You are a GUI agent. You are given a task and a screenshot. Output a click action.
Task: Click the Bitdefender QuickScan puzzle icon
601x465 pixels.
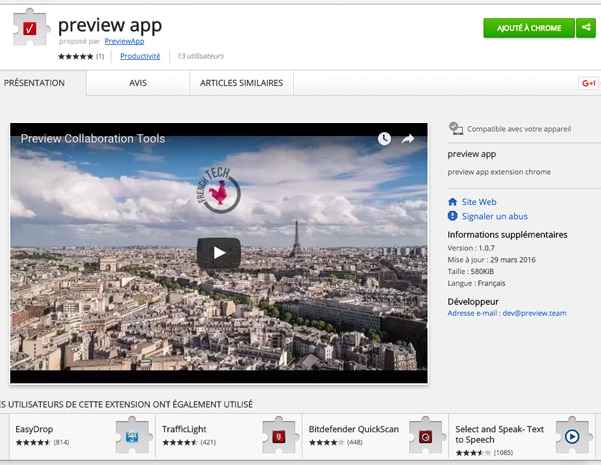425,435
